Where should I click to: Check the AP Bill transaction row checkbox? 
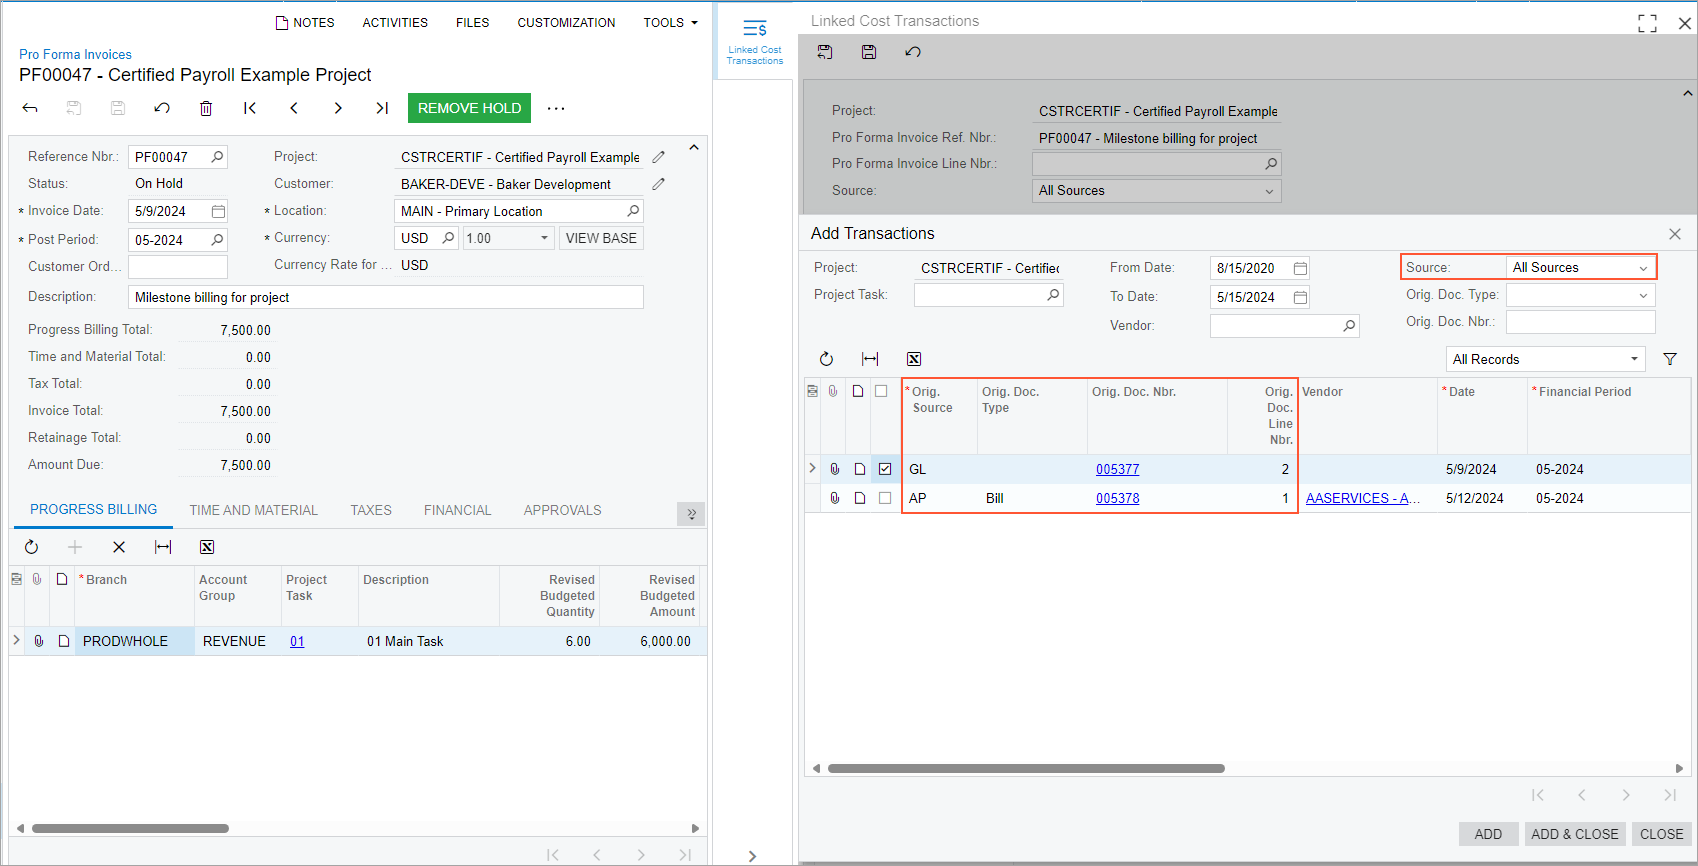[x=885, y=498]
